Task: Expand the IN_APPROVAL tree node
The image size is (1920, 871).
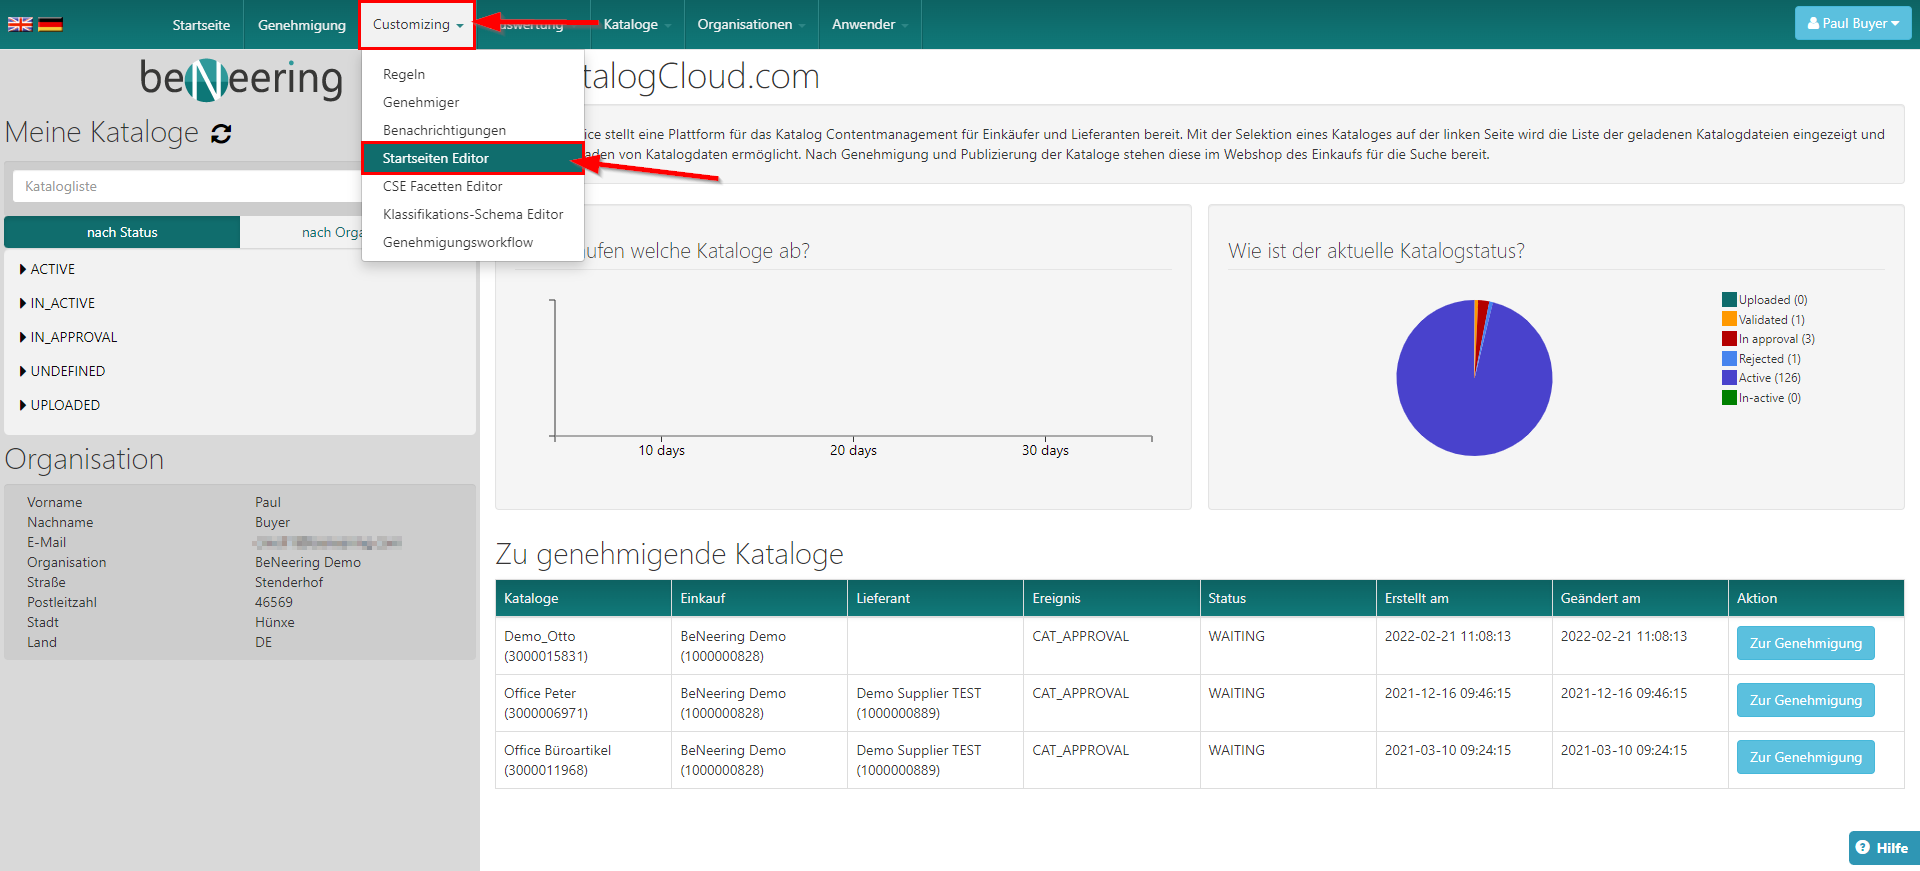Action: (x=23, y=337)
